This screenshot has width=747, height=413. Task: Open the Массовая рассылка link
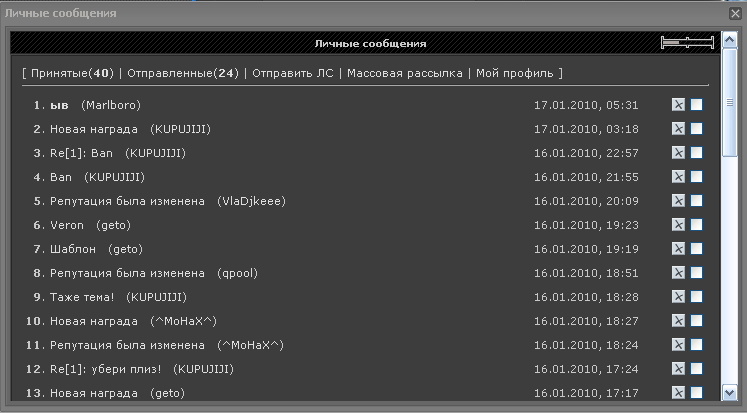404,73
